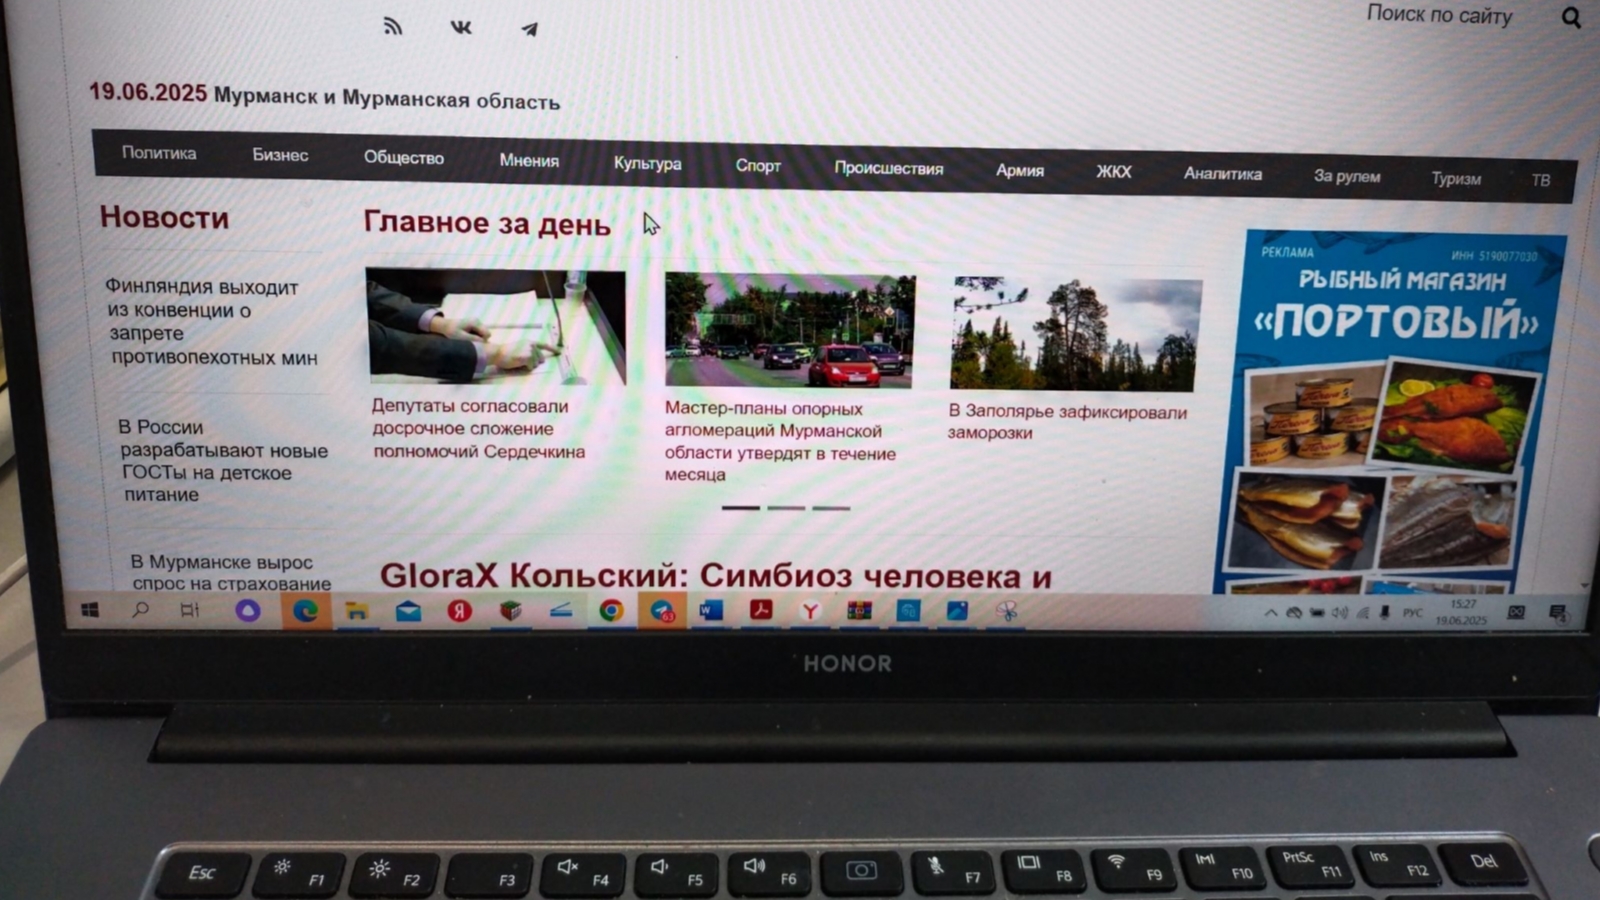Image resolution: width=1600 pixels, height=900 pixels.
Task: Open headline about Мастер-планы опорных агломераций
Action: click(x=780, y=441)
